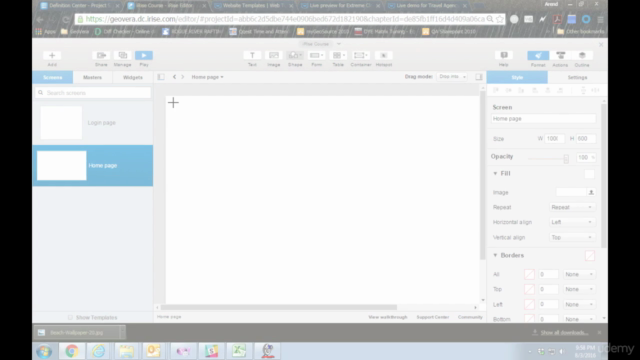Activate the Format panel icon
Screen dimensions: 640x360
coord(538,56)
